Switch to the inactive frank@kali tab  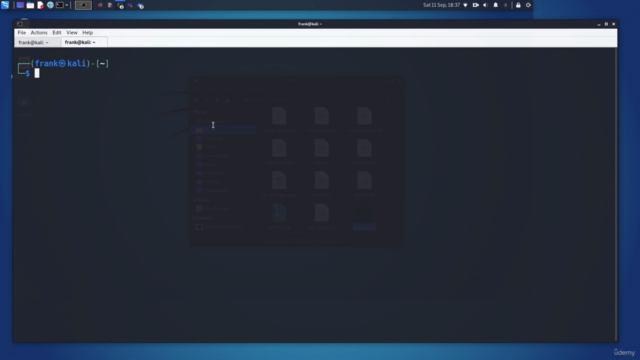click(x=37, y=42)
